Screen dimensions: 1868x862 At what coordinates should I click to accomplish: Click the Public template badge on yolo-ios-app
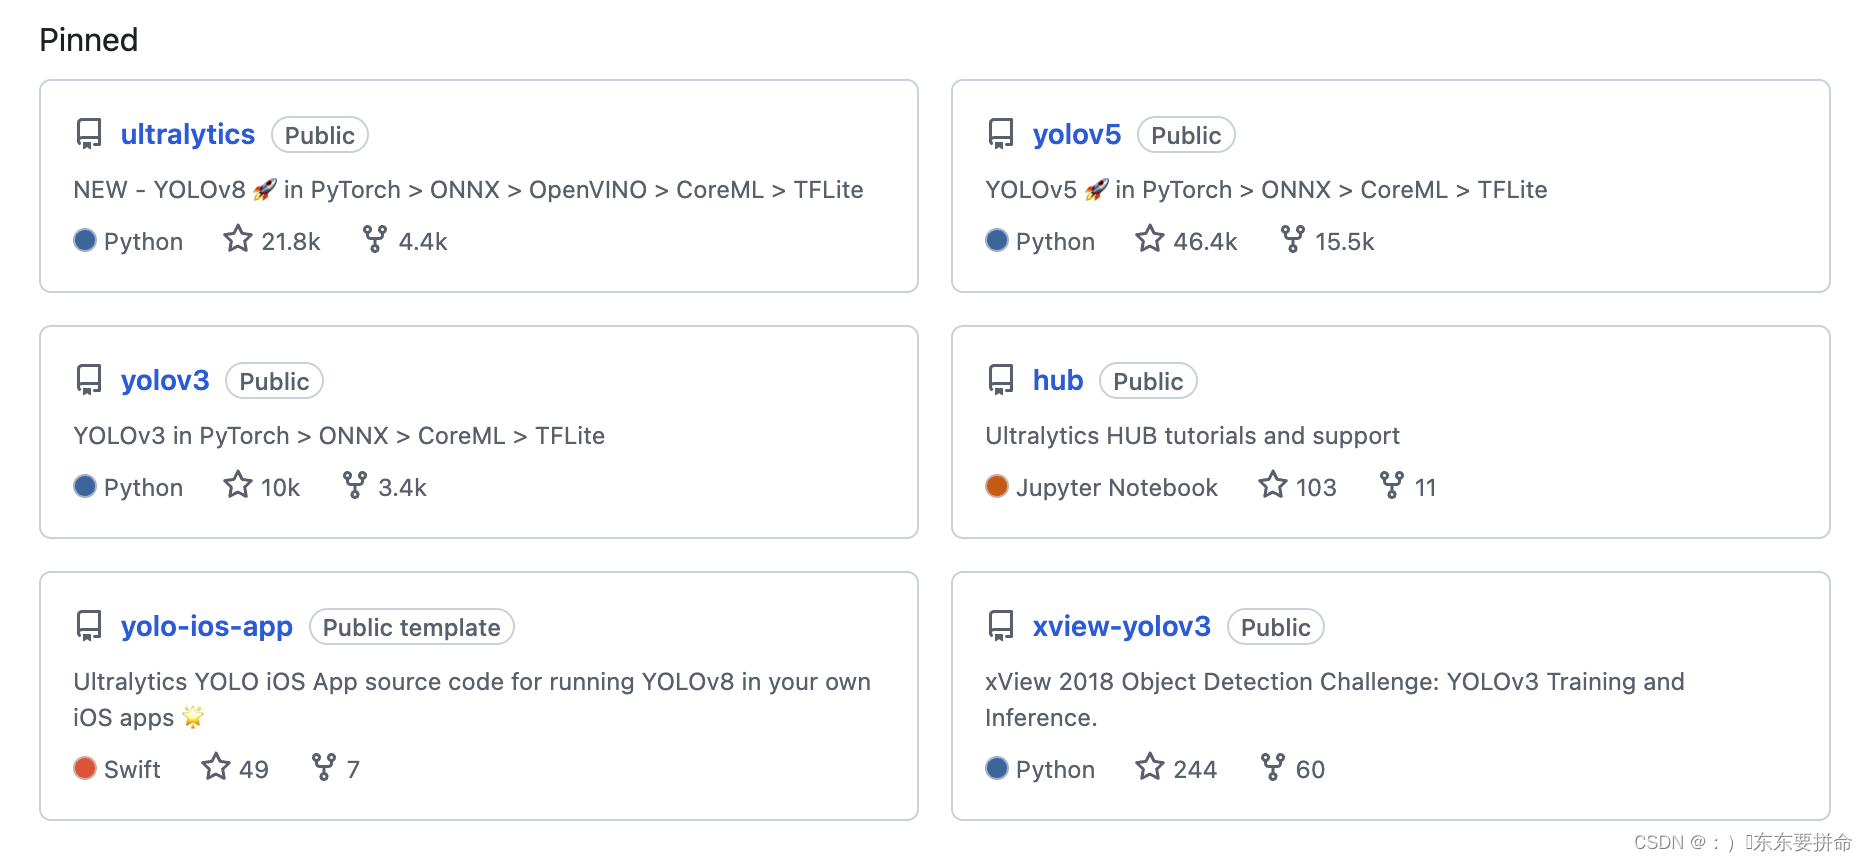pos(412,627)
